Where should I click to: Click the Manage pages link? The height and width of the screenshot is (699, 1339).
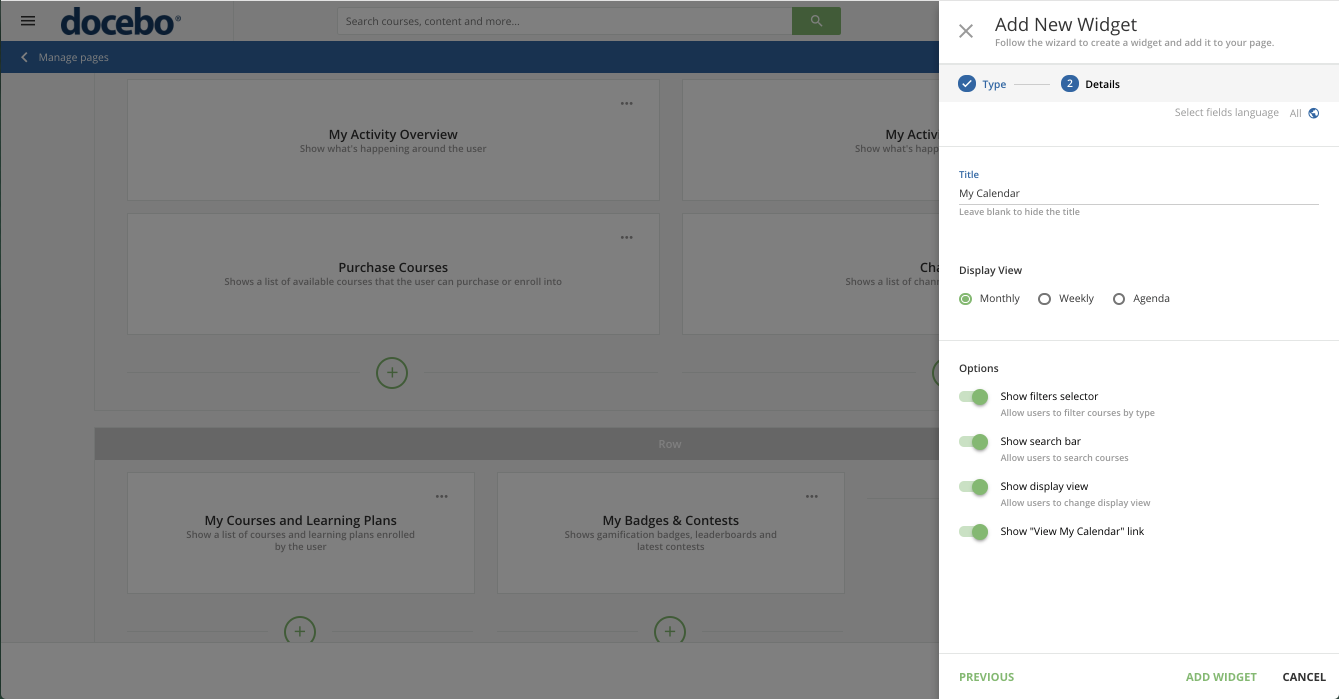point(74,58)
